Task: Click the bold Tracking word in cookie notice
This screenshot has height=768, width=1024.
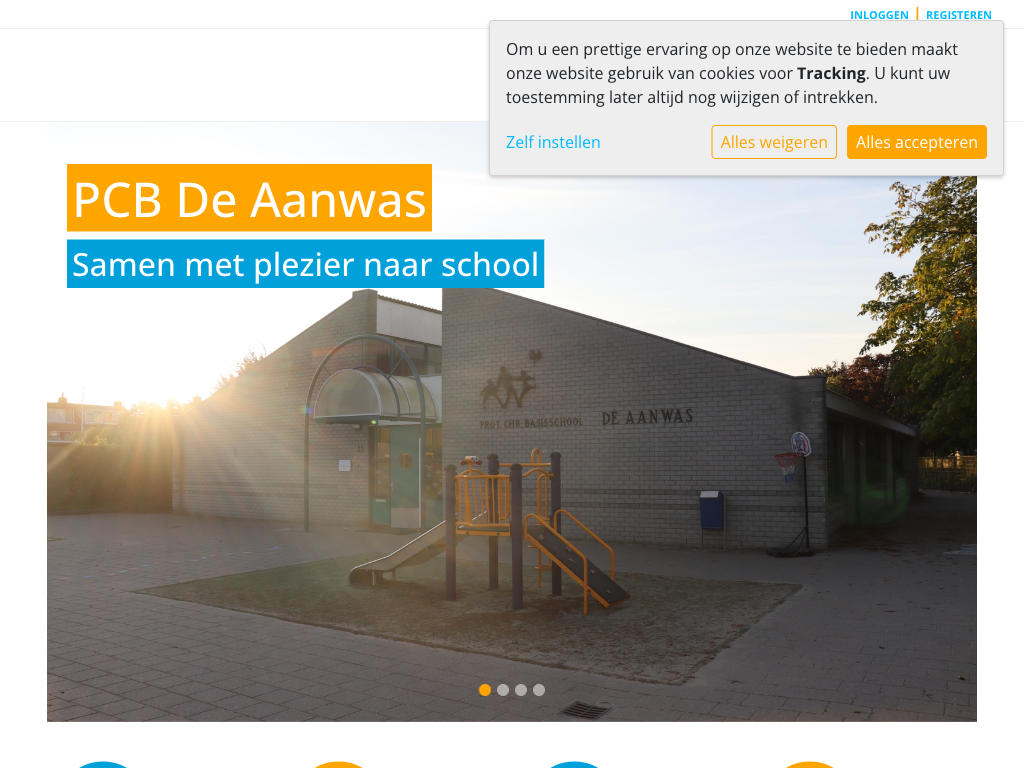Action: (831, 73)
